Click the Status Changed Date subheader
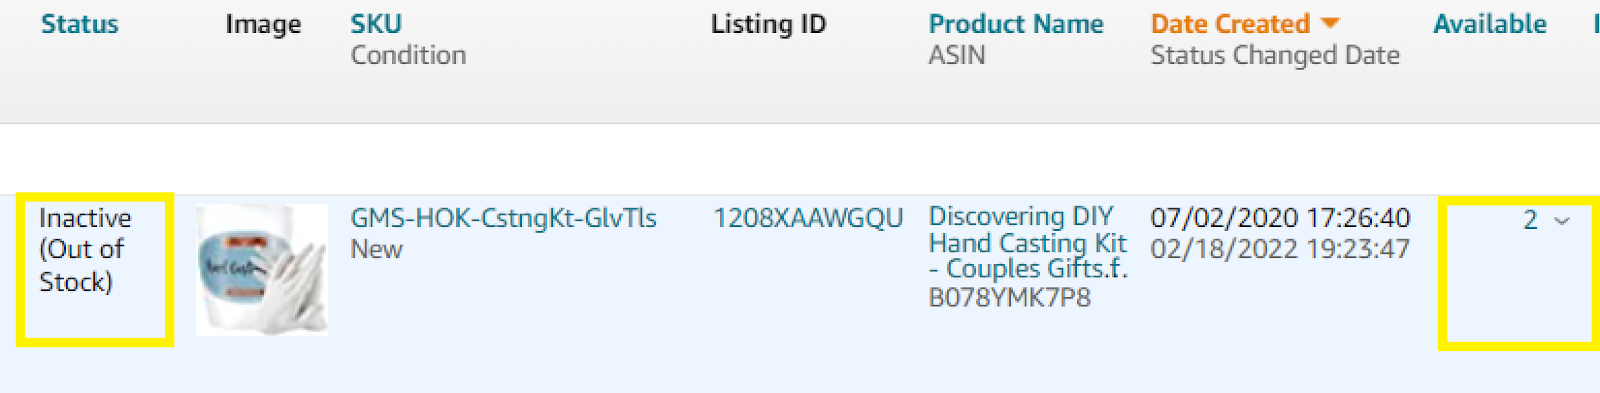 coord(1275,56)
